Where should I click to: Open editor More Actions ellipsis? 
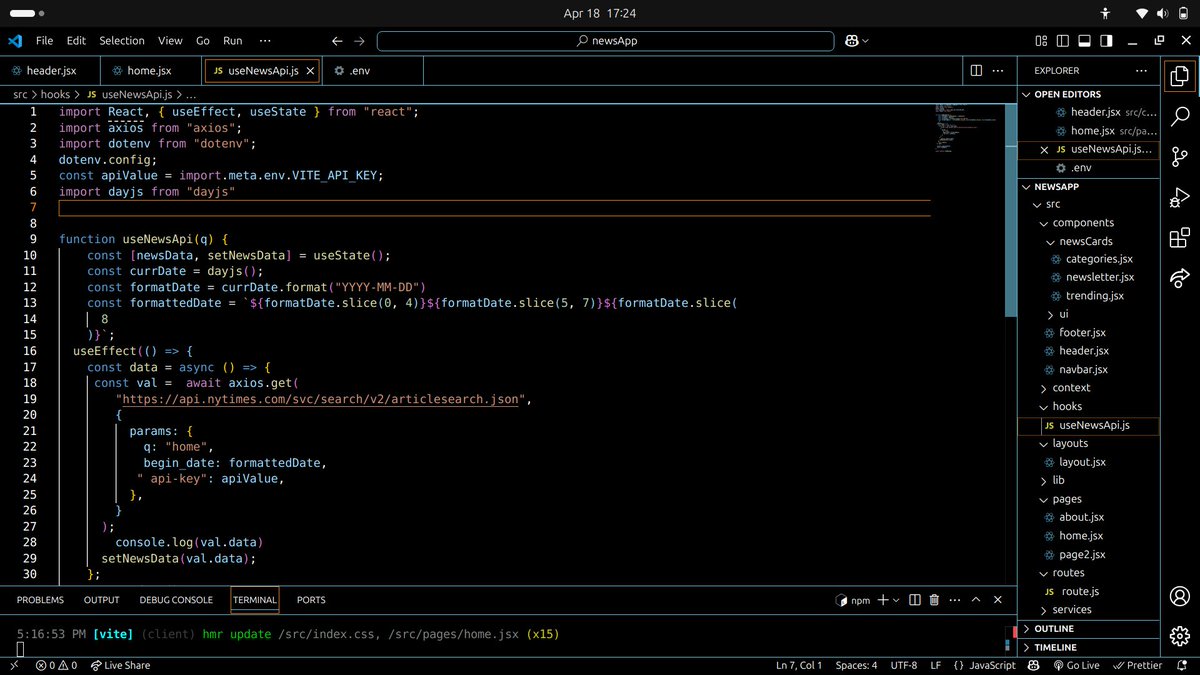coord(999,71)
